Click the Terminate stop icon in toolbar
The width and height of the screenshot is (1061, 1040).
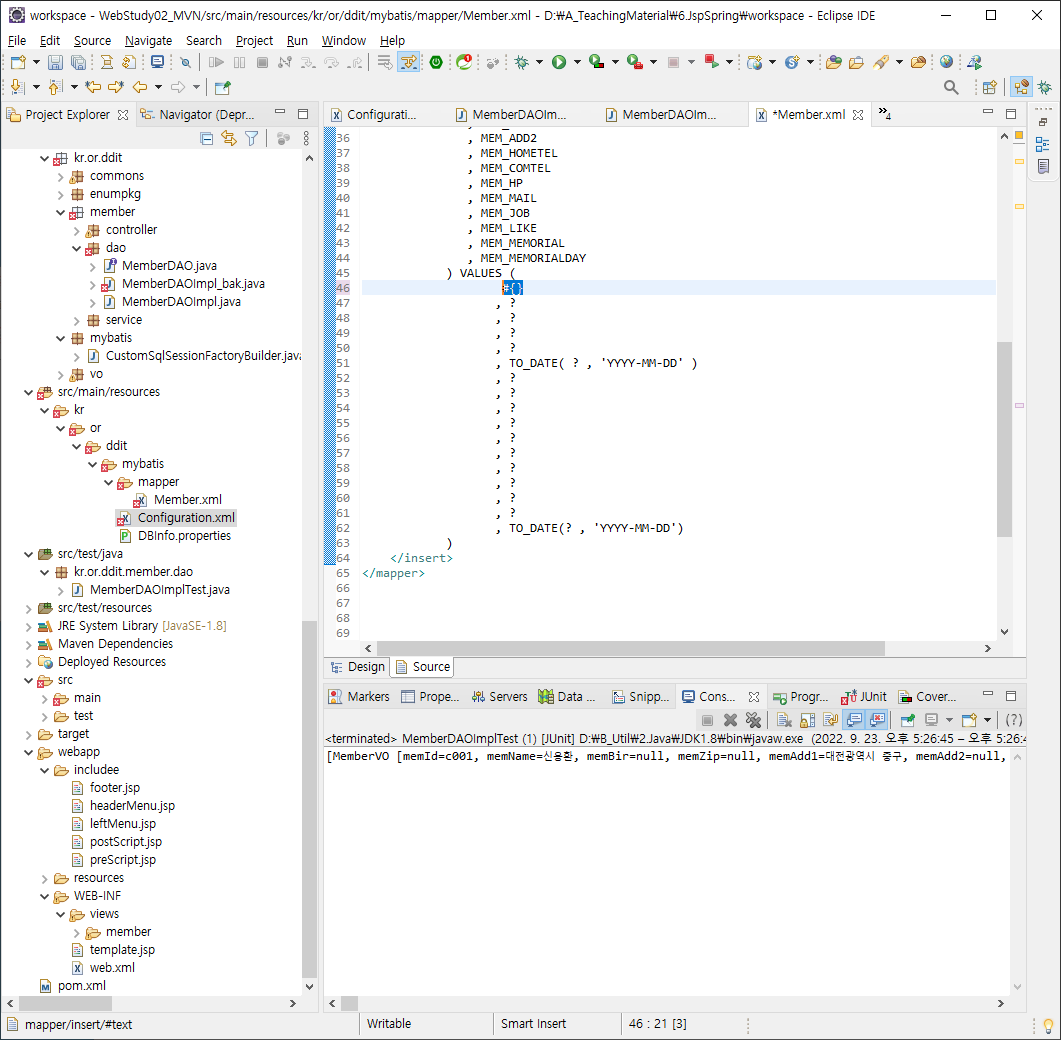point(263,62)
